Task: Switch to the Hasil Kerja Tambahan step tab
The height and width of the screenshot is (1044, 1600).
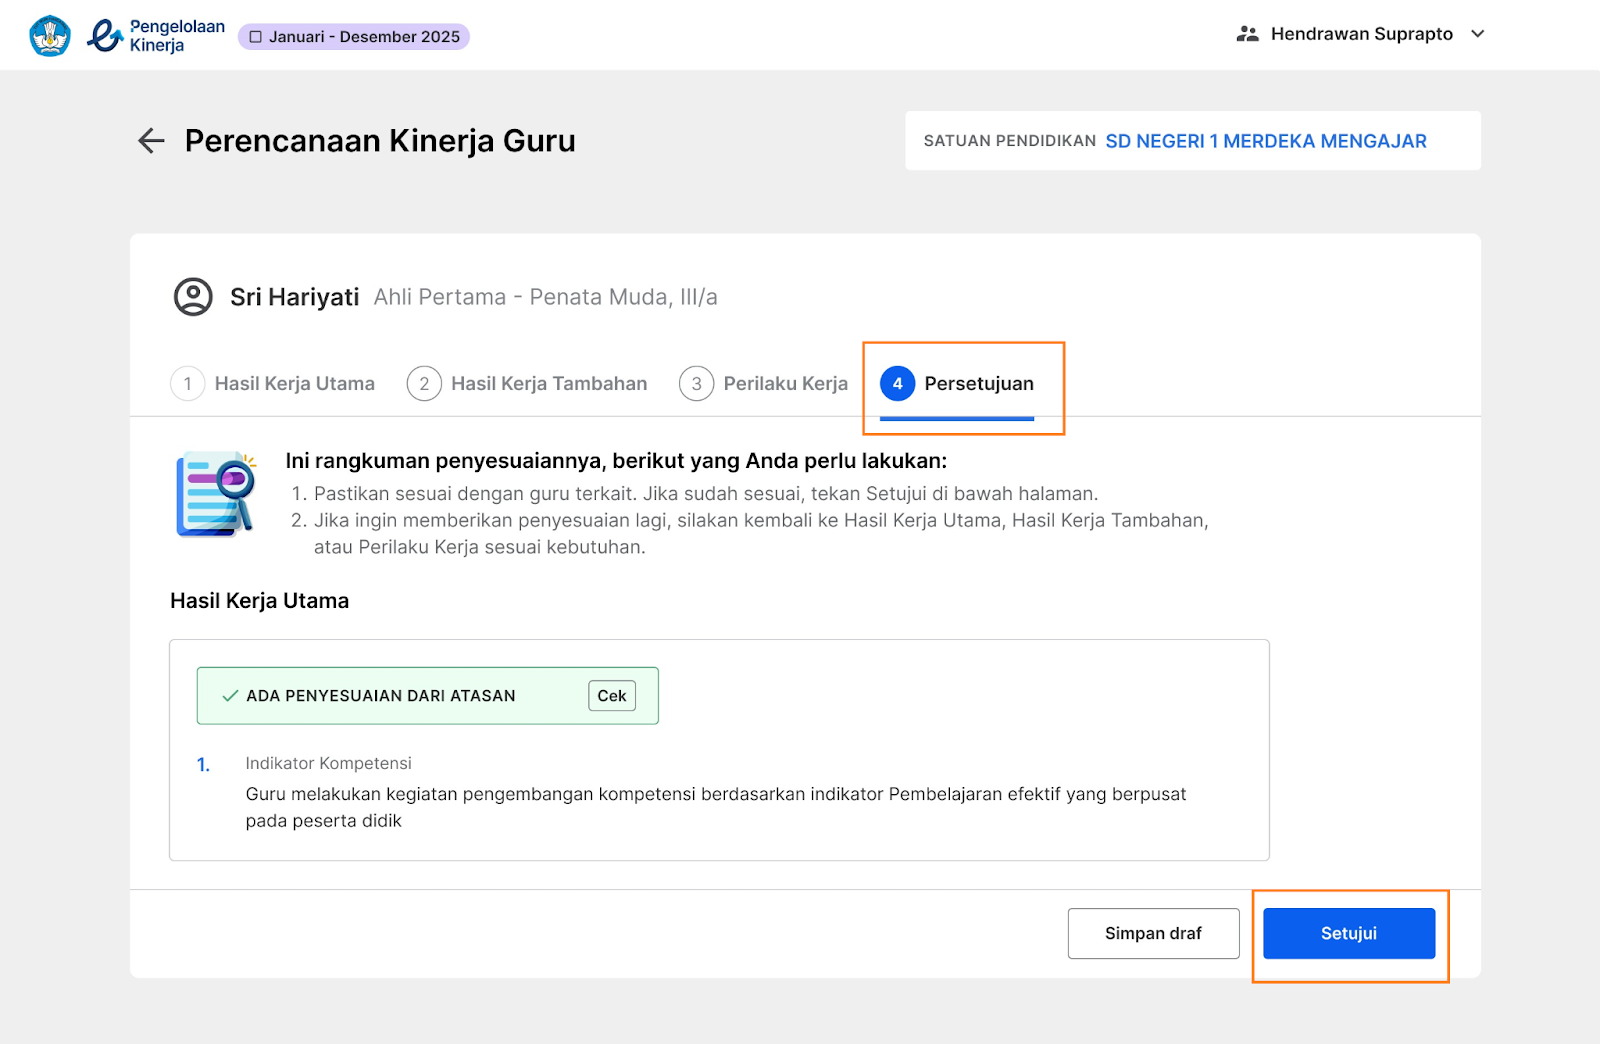Action: click(527, 384)
